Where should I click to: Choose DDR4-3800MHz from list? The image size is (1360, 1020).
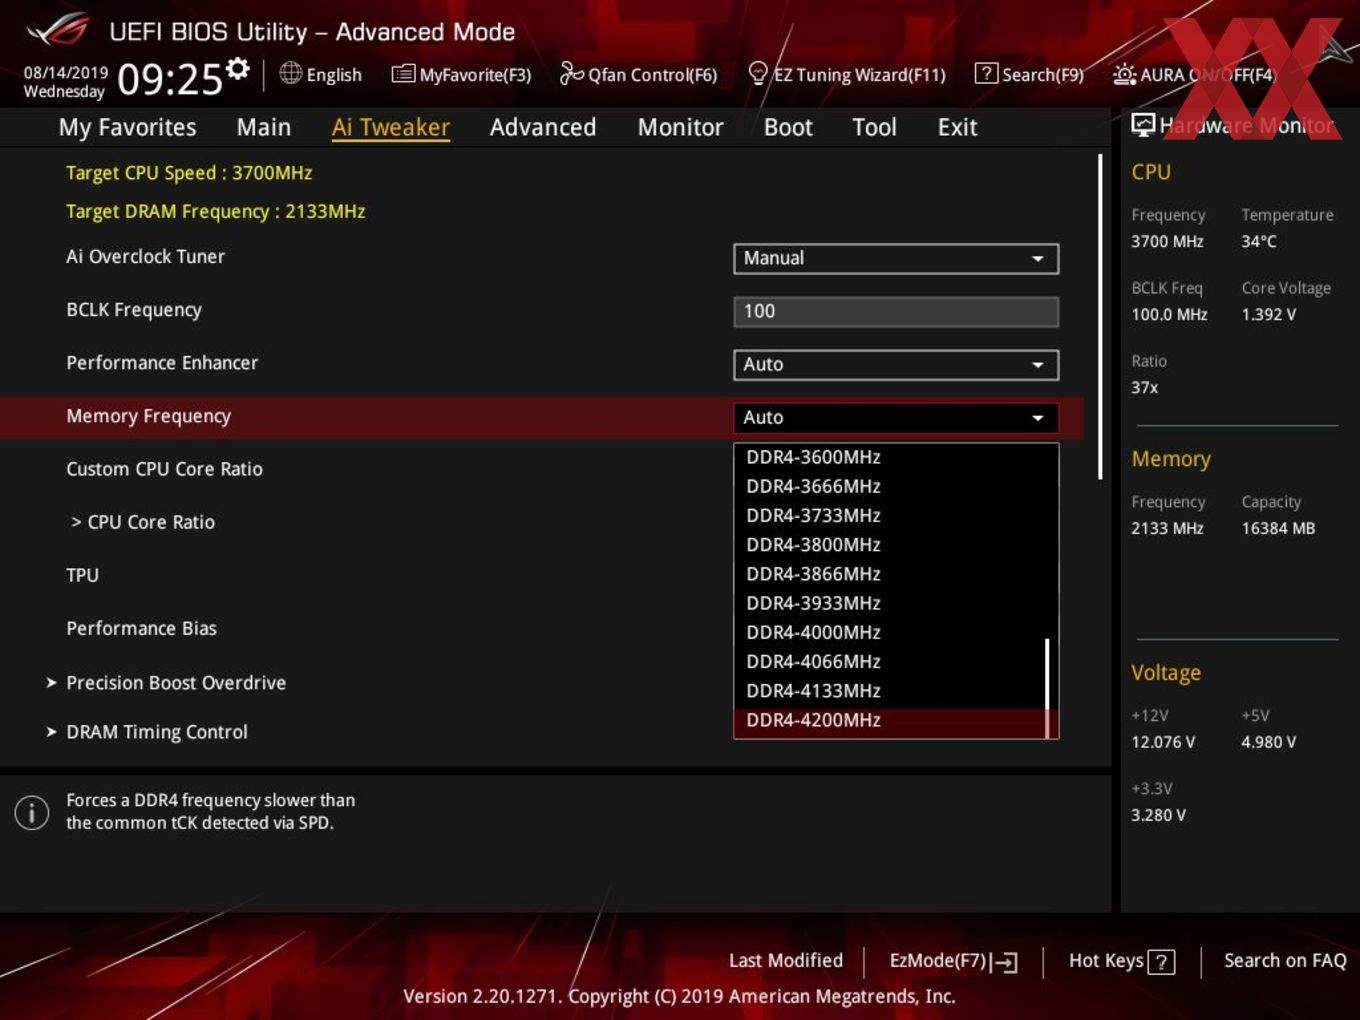coord(895,544)
